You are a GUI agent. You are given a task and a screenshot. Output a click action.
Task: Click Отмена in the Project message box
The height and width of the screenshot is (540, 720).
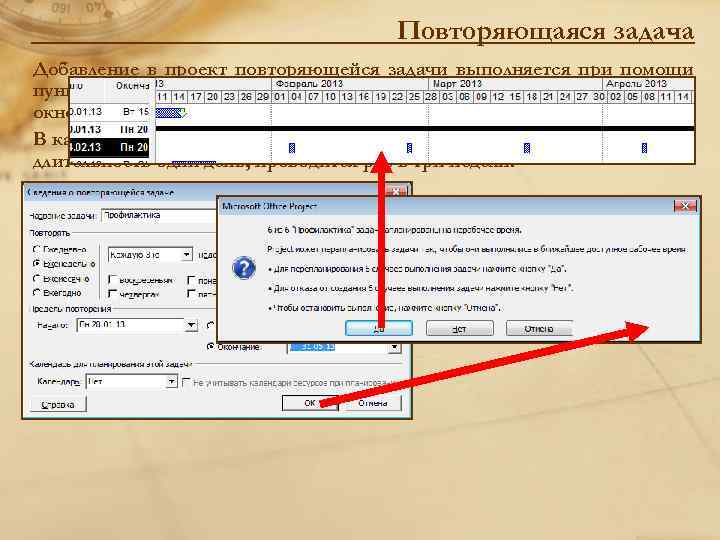539,329
